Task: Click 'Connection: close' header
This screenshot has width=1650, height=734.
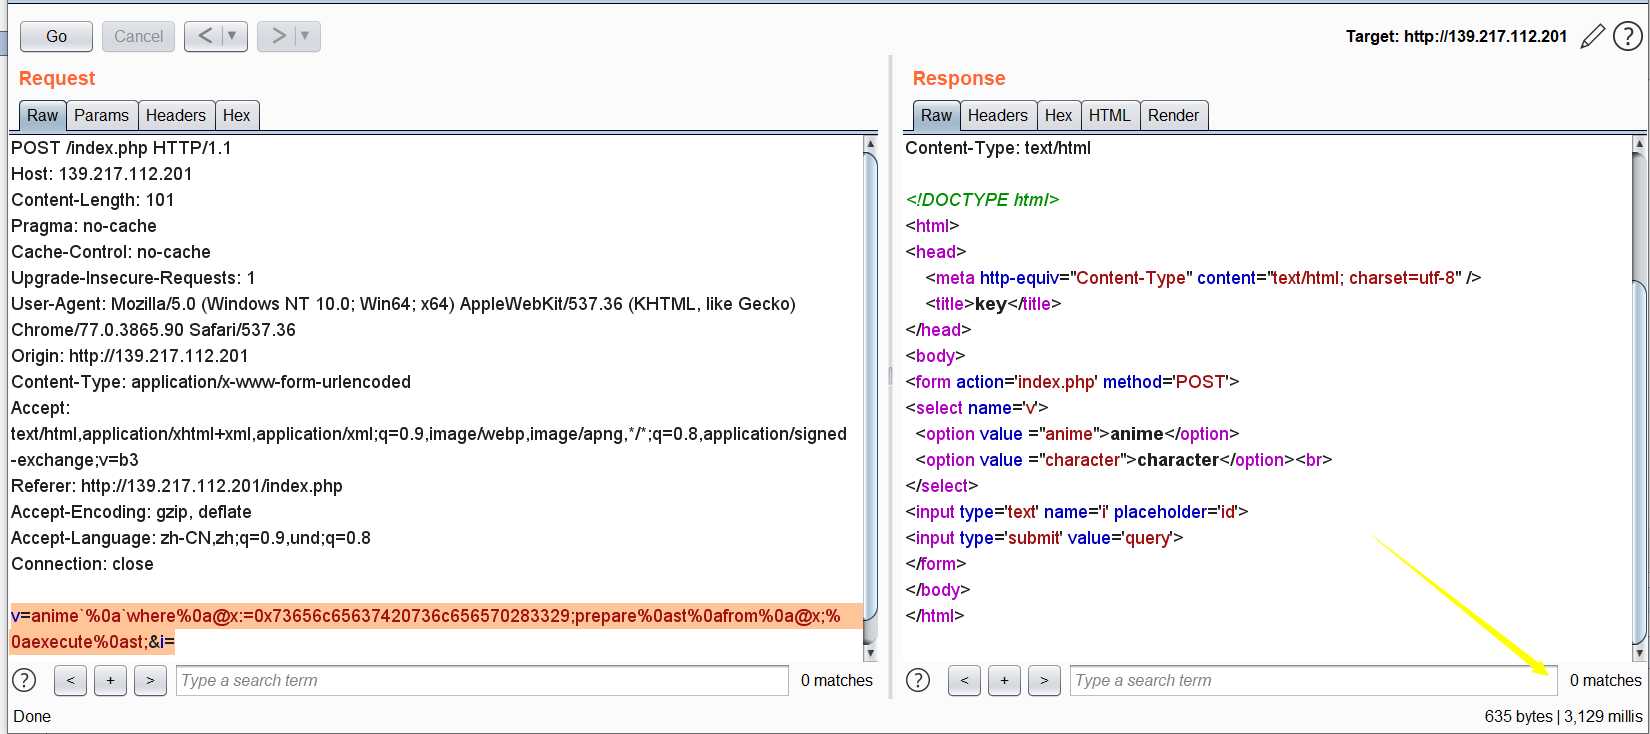Action: (82, 564)
